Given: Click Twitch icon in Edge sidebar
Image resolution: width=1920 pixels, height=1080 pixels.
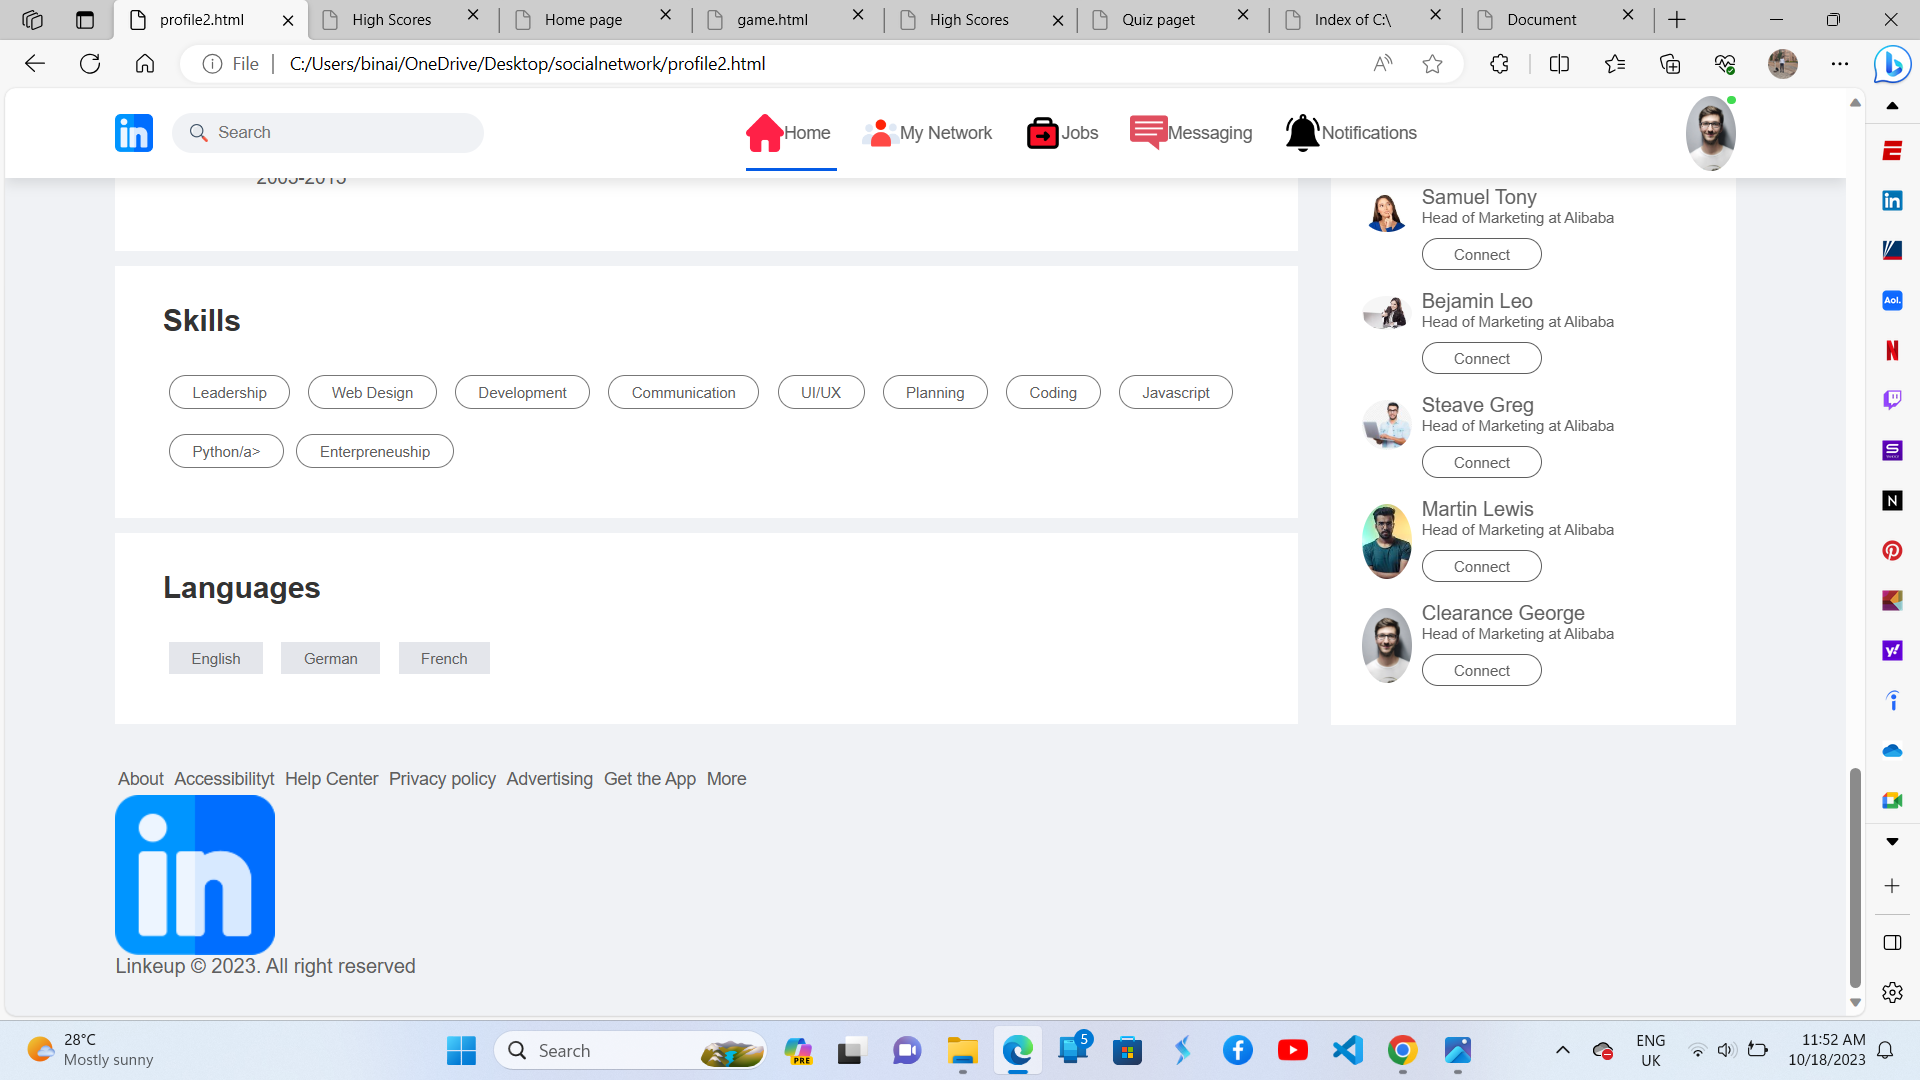Looking at the screenshot, I should coord(1892,400).
